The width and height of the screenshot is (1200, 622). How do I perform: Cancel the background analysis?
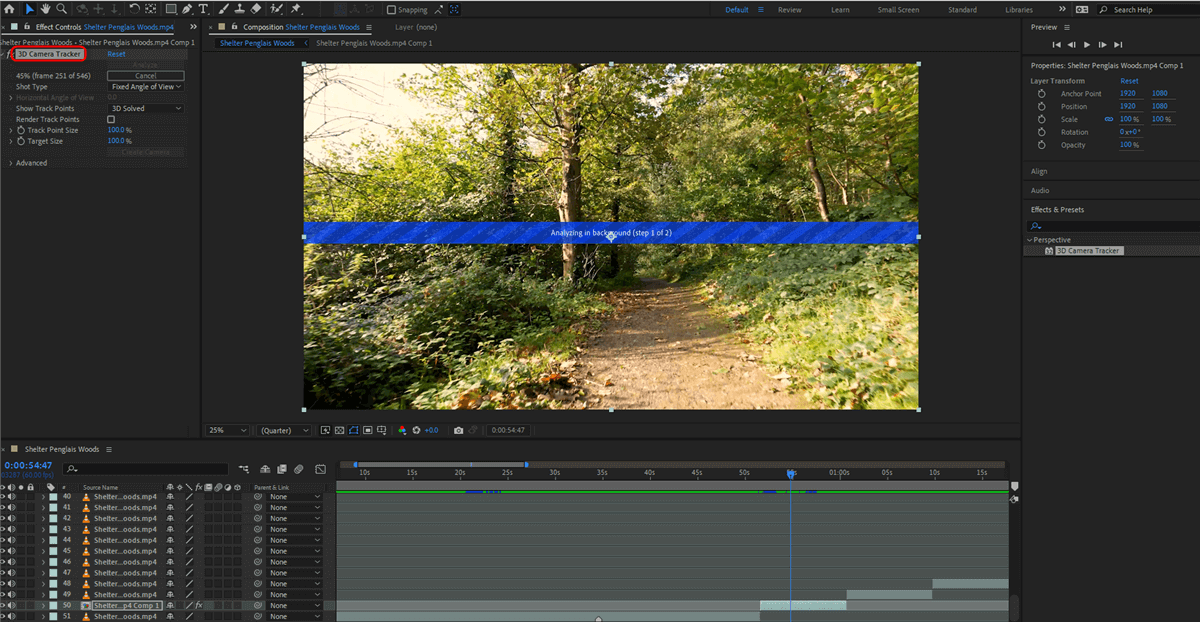[x=146, y=75]
